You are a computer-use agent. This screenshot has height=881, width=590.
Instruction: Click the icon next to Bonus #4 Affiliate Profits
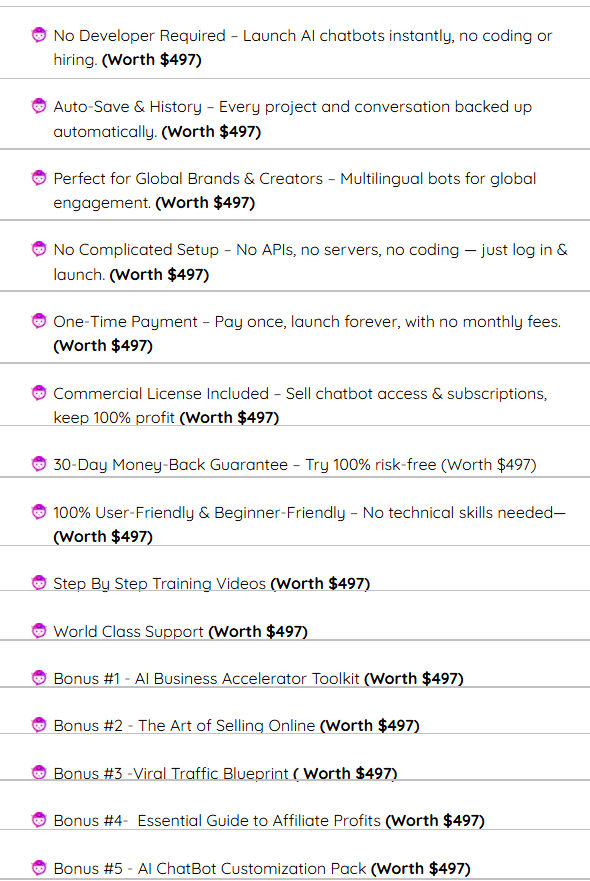tap(39, 820)
